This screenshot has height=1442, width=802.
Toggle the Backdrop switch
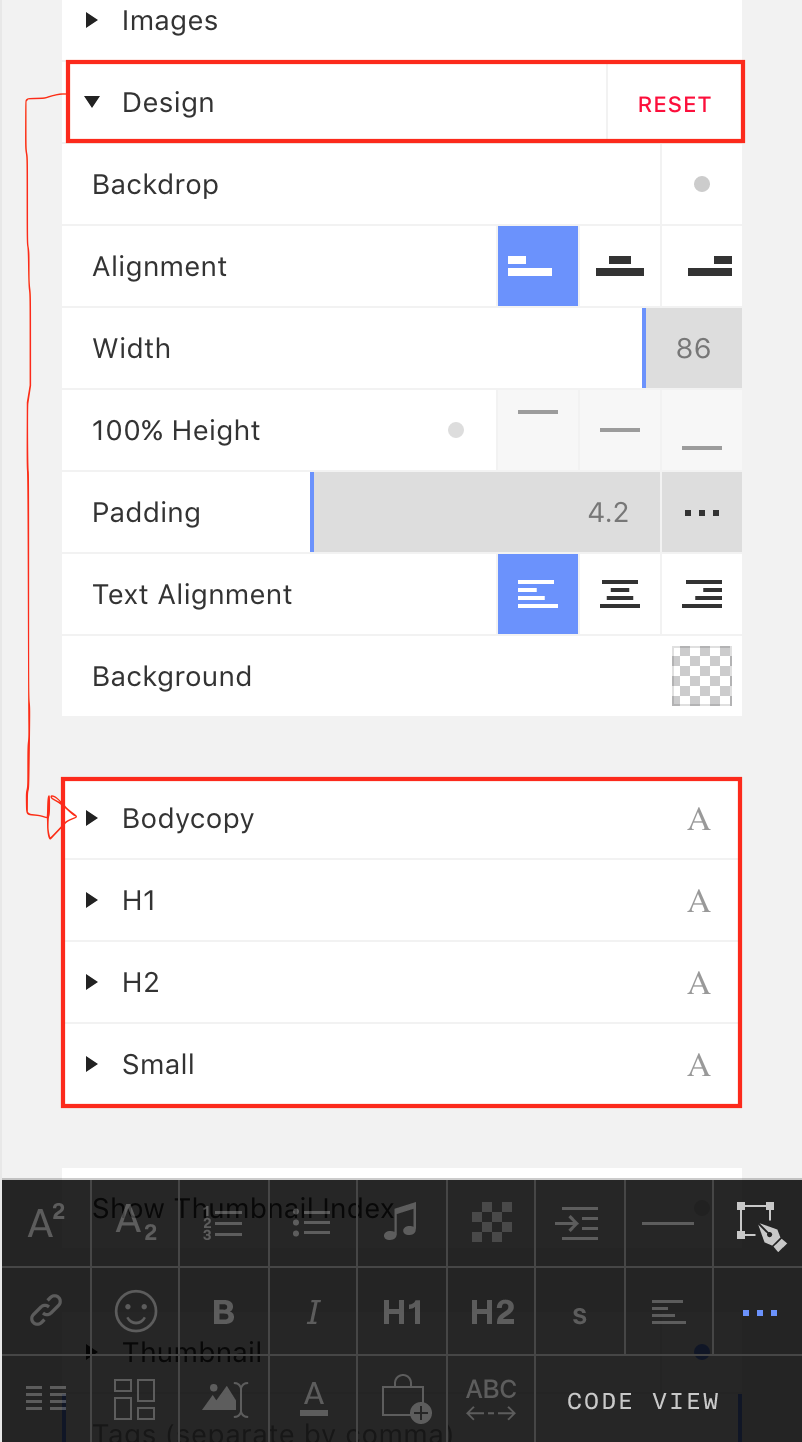click(x=701, y=184)
